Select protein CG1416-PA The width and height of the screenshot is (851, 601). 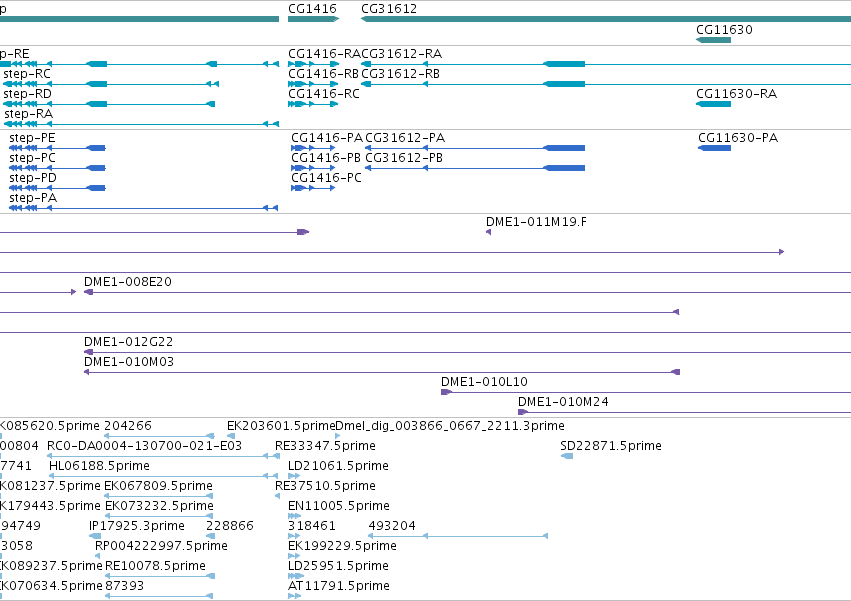tap(327, 138)
